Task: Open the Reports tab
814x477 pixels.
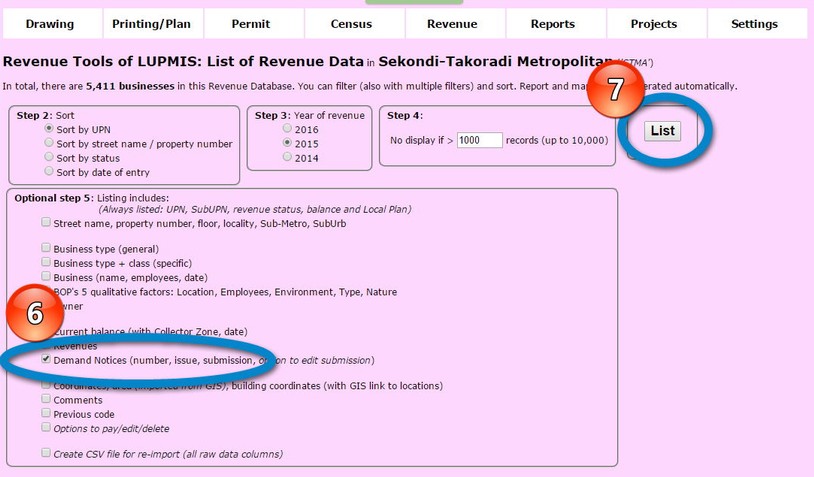Action: [x=555, y=24]
